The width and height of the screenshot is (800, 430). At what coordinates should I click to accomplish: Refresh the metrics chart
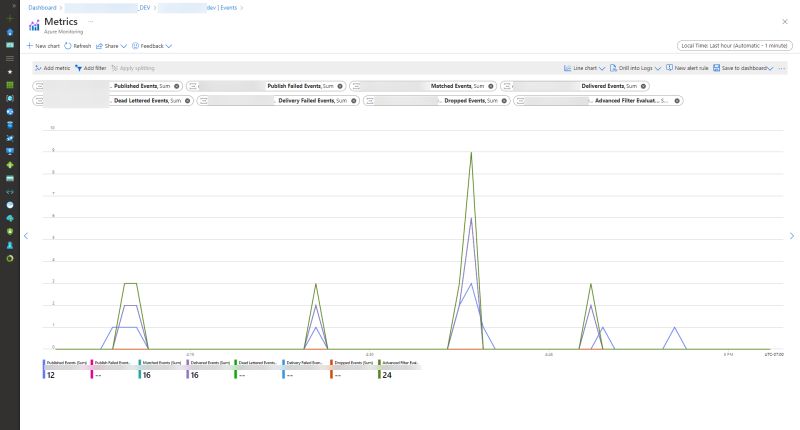(78, 46)
